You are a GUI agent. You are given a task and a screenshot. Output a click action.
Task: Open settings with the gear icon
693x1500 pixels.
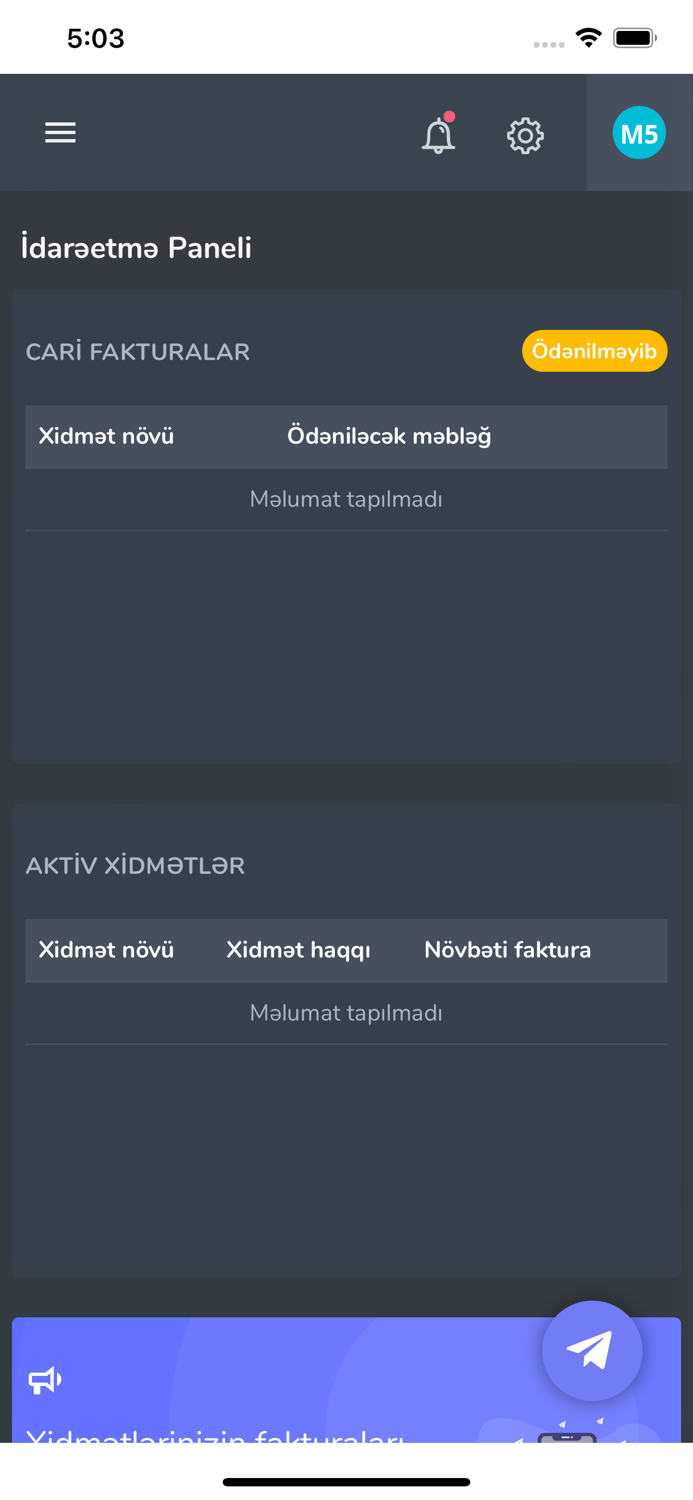point(525,133)
